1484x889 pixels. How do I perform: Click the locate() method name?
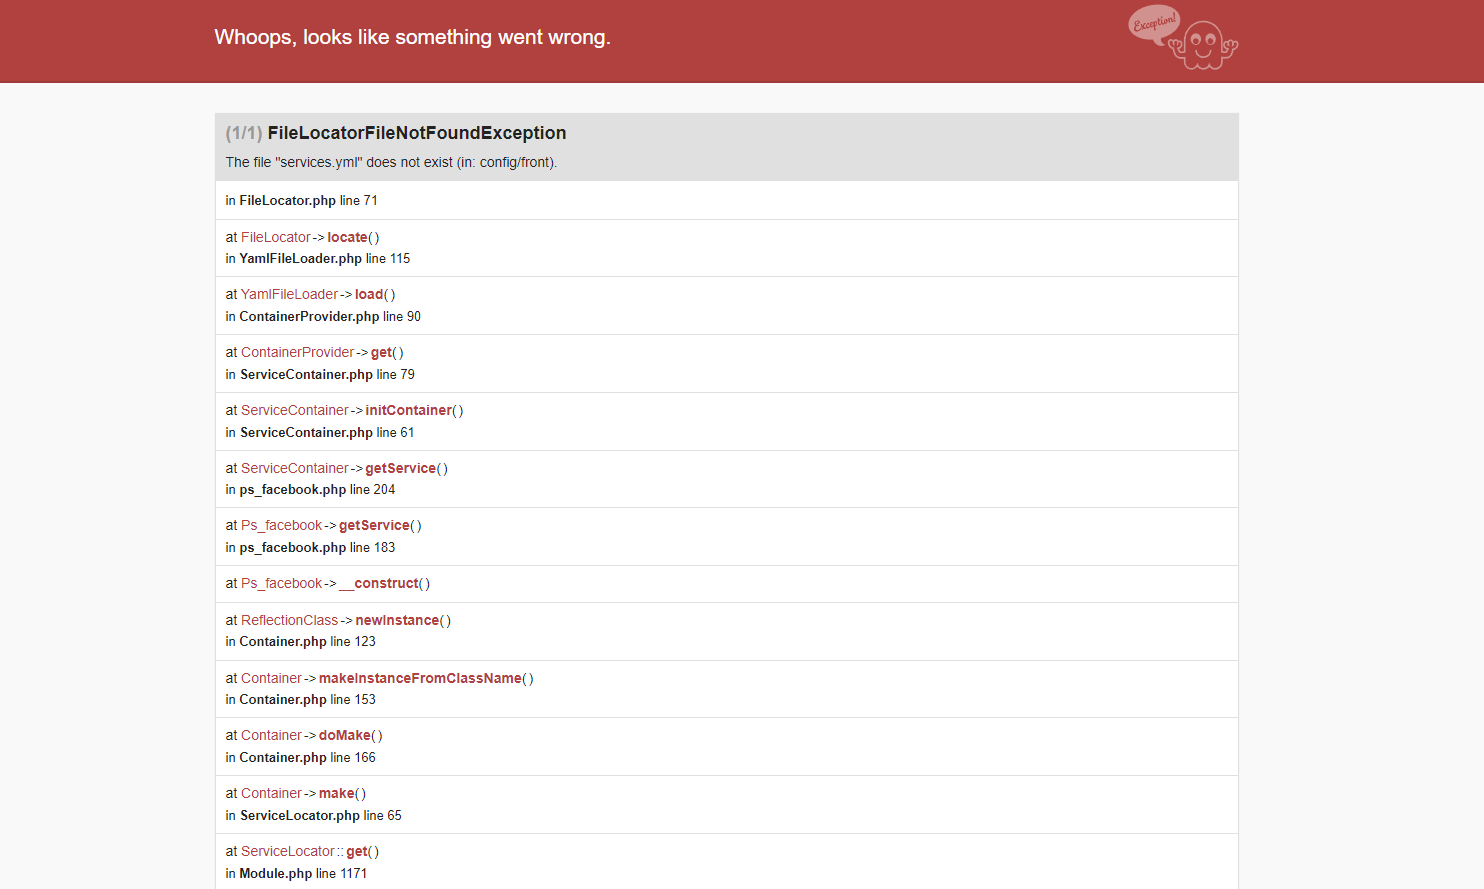click(x=347, y=237)
